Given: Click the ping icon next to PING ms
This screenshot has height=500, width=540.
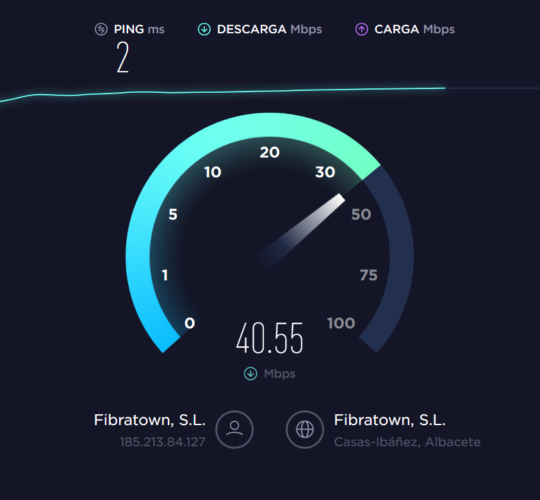Looking at the screenshot, I should tap(101, 29).
